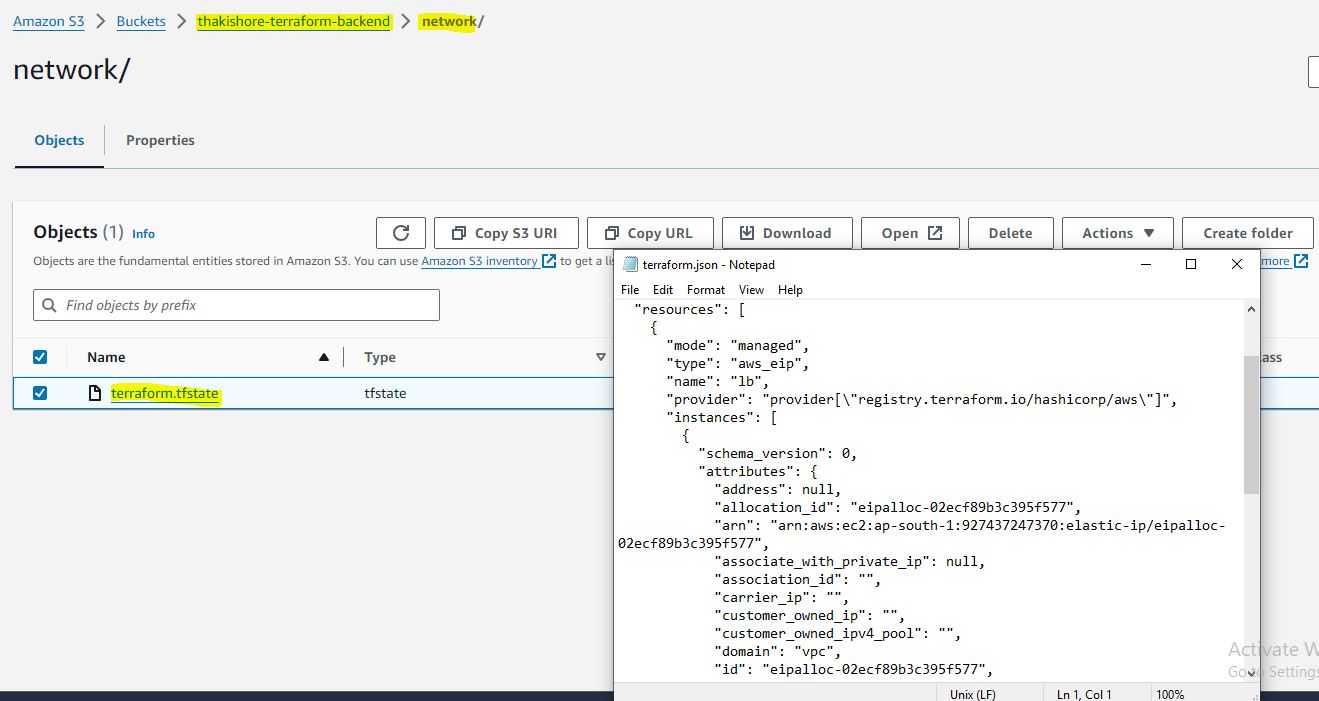
Task: Uncheck the terraform.tfstate row checkbox
Action: tap(40, 393)
